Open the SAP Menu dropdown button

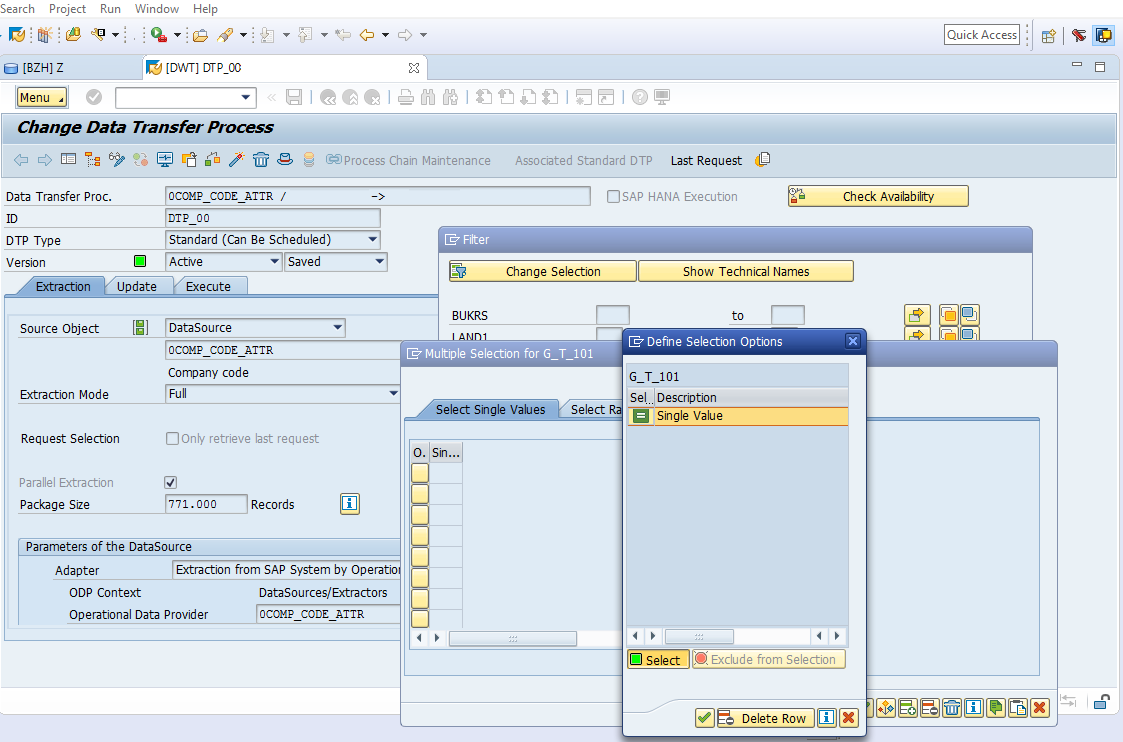click(x=42, y=97)
